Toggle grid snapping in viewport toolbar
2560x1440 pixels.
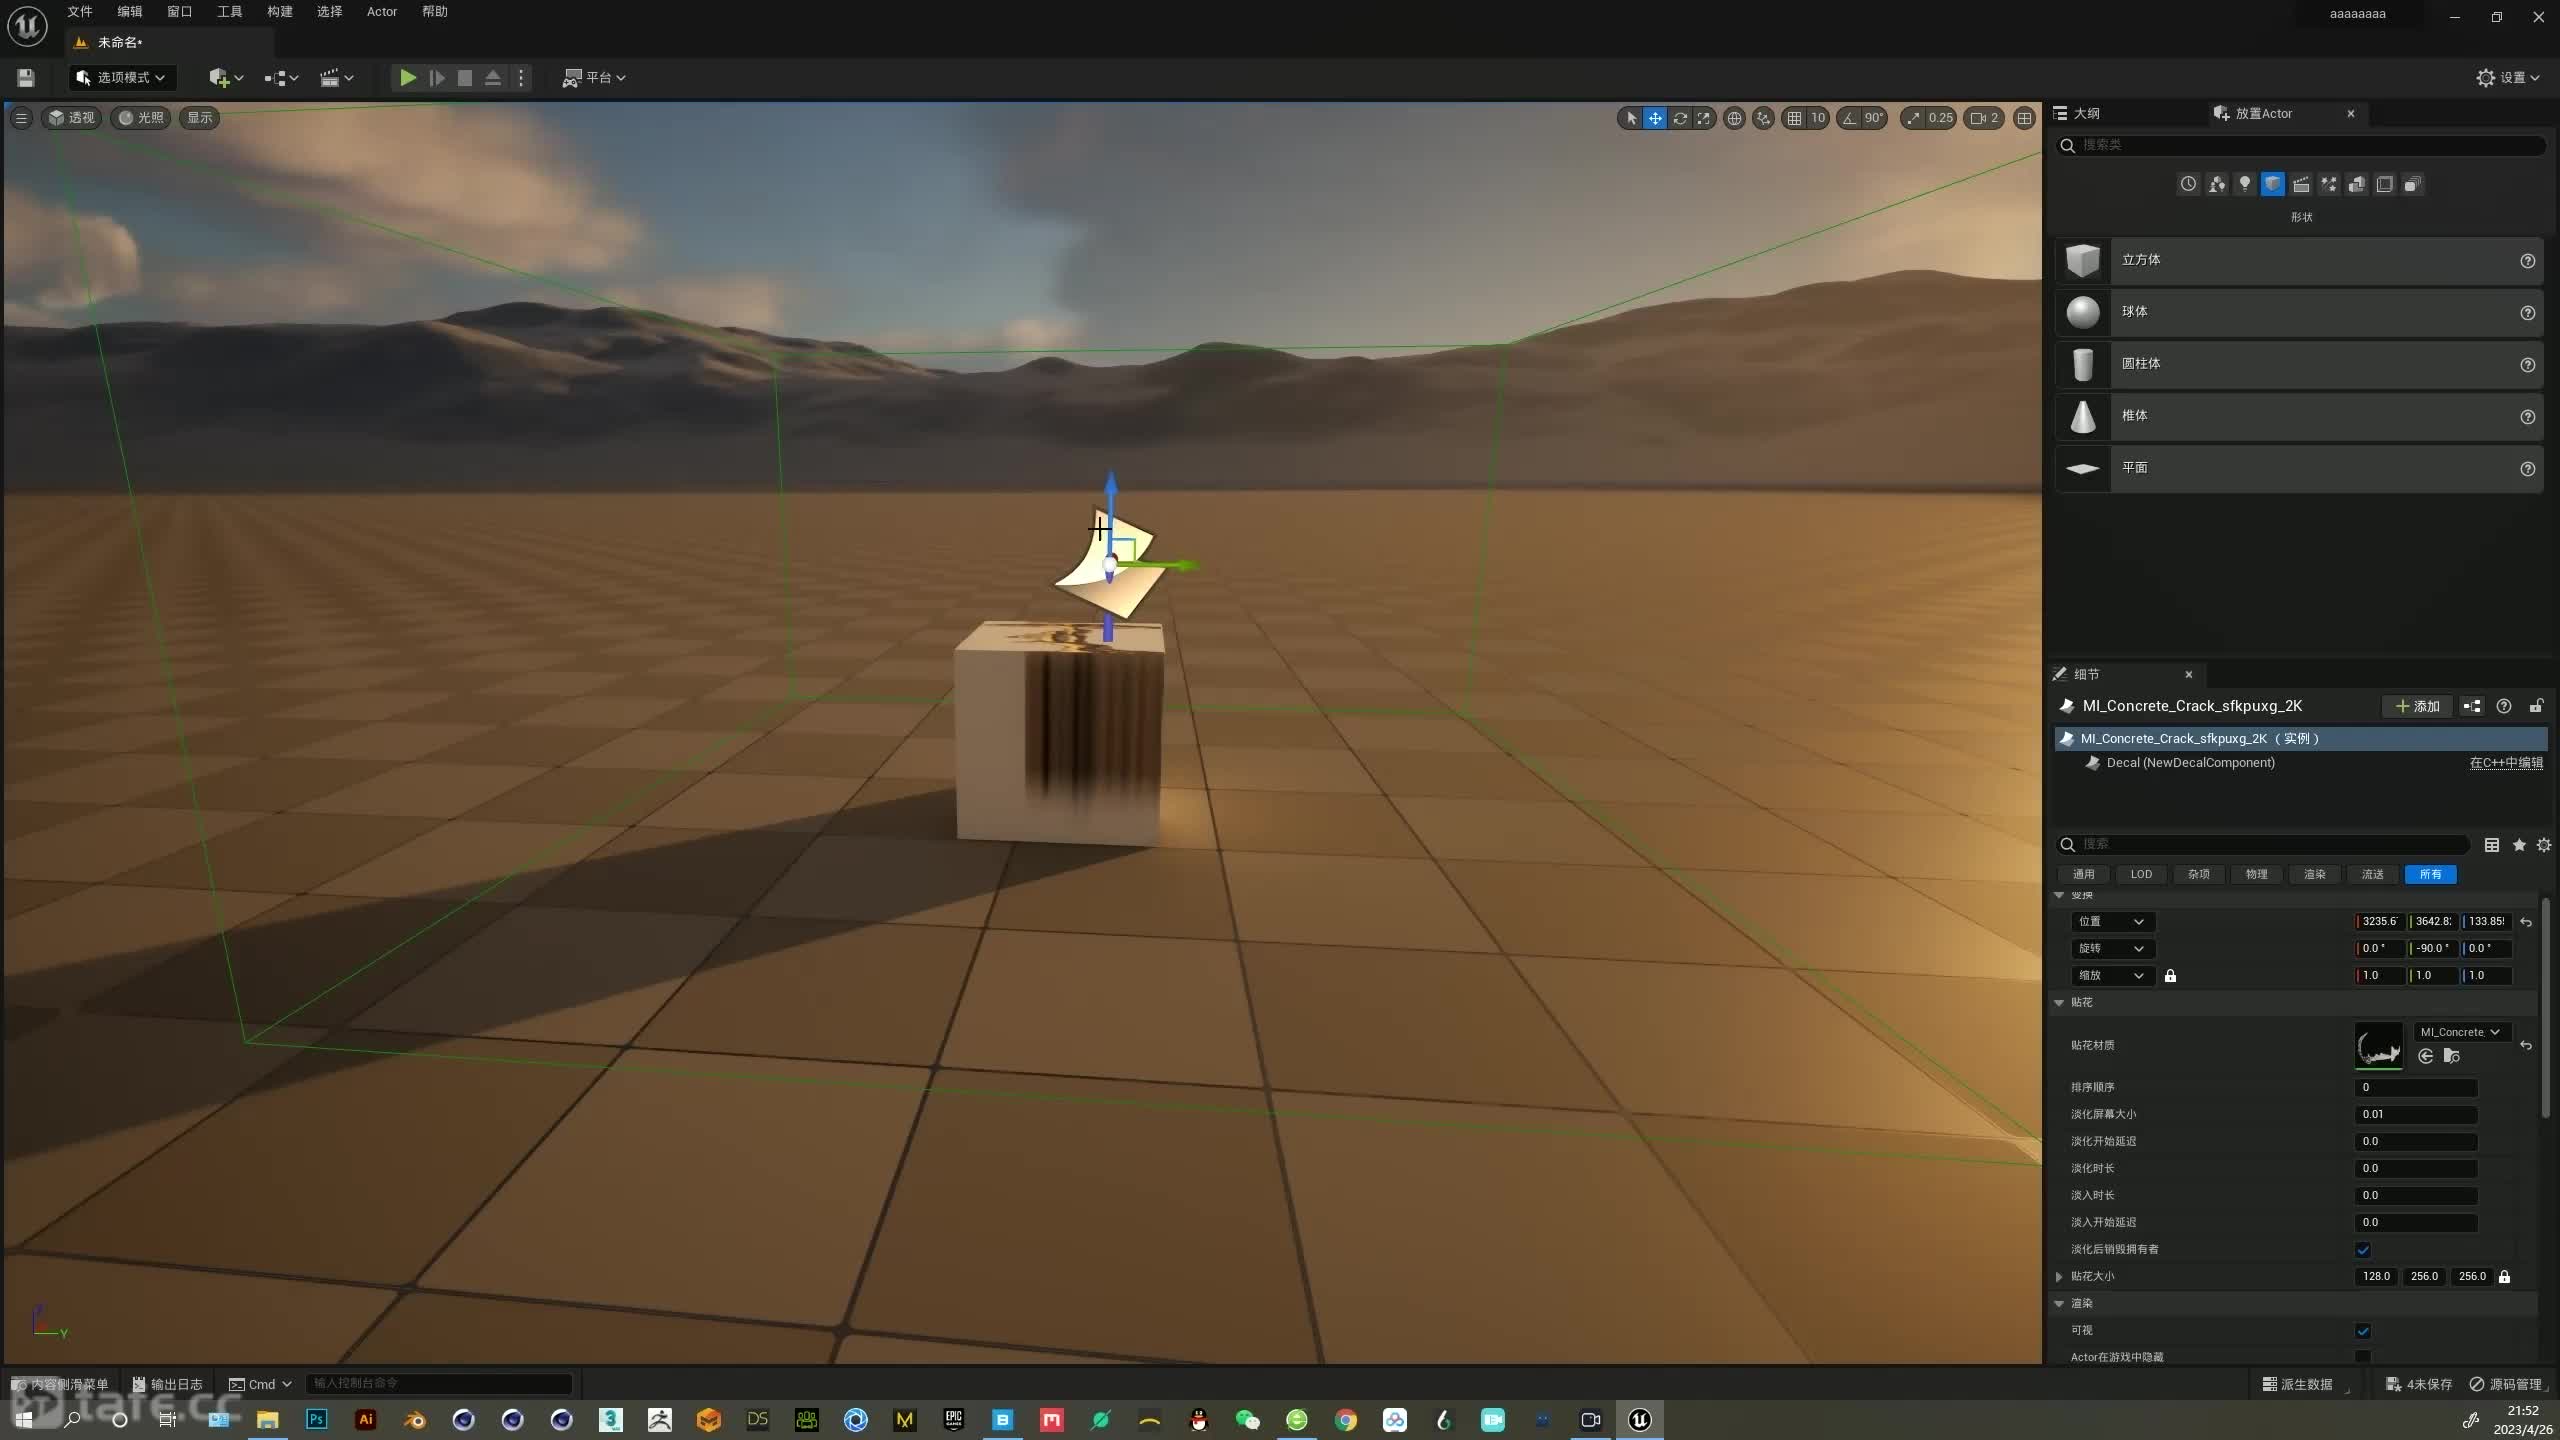pos(1795,118)
